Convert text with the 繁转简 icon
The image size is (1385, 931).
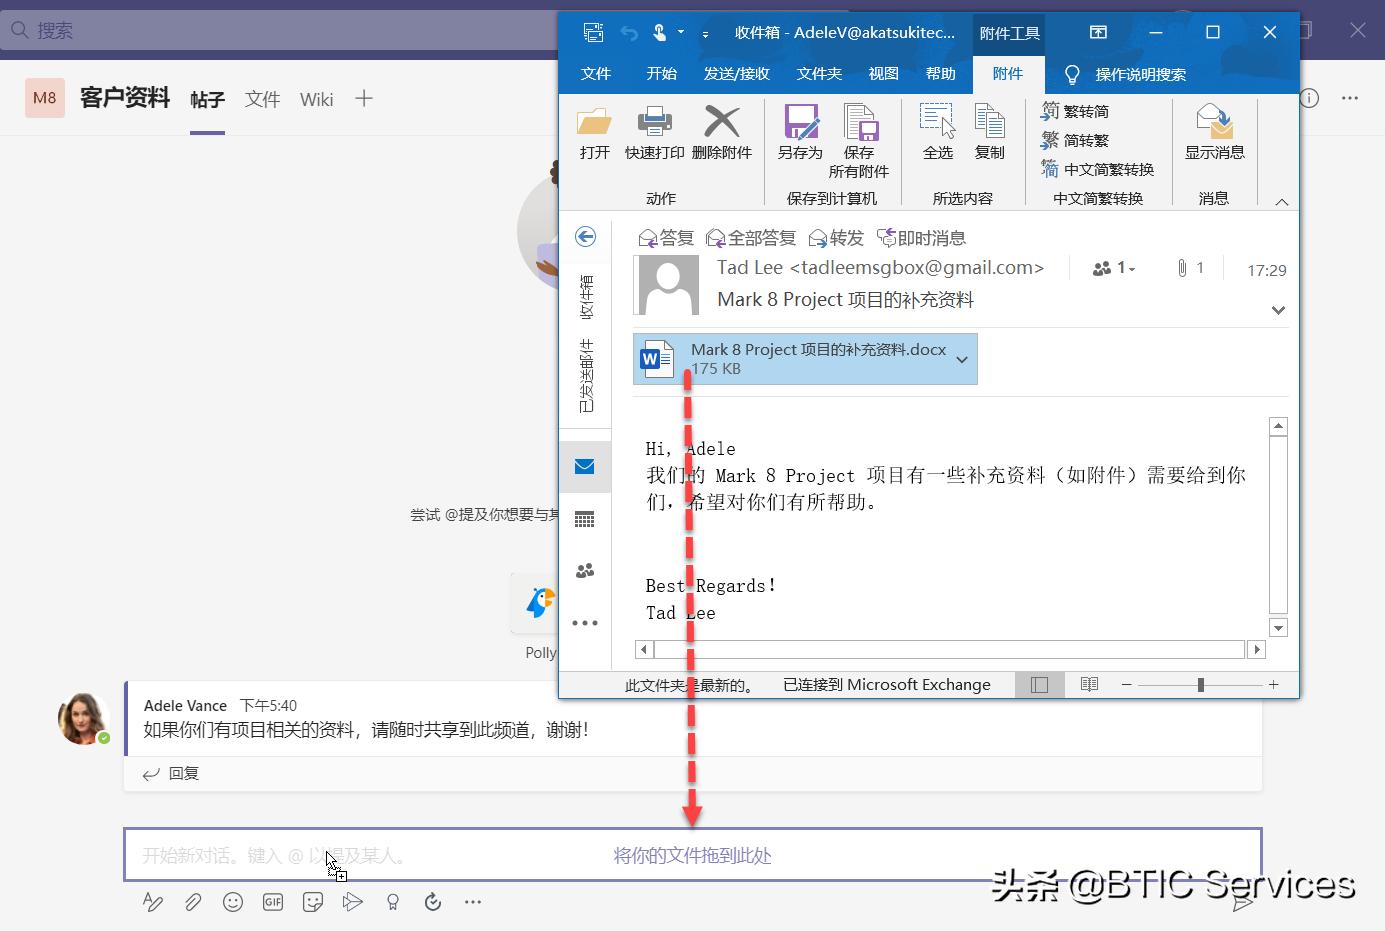[1085, 110]
